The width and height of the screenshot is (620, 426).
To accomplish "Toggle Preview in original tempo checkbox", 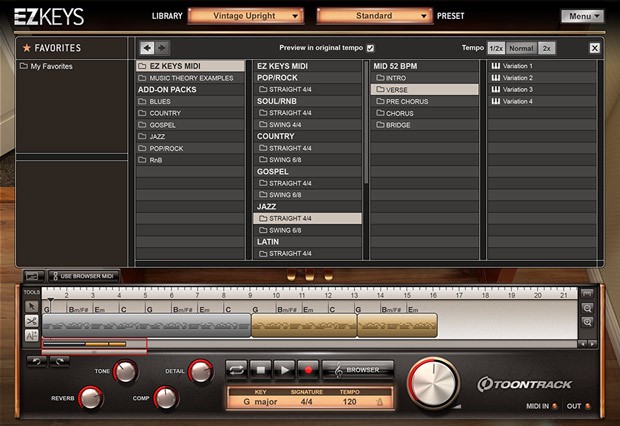I will [370, 48].
